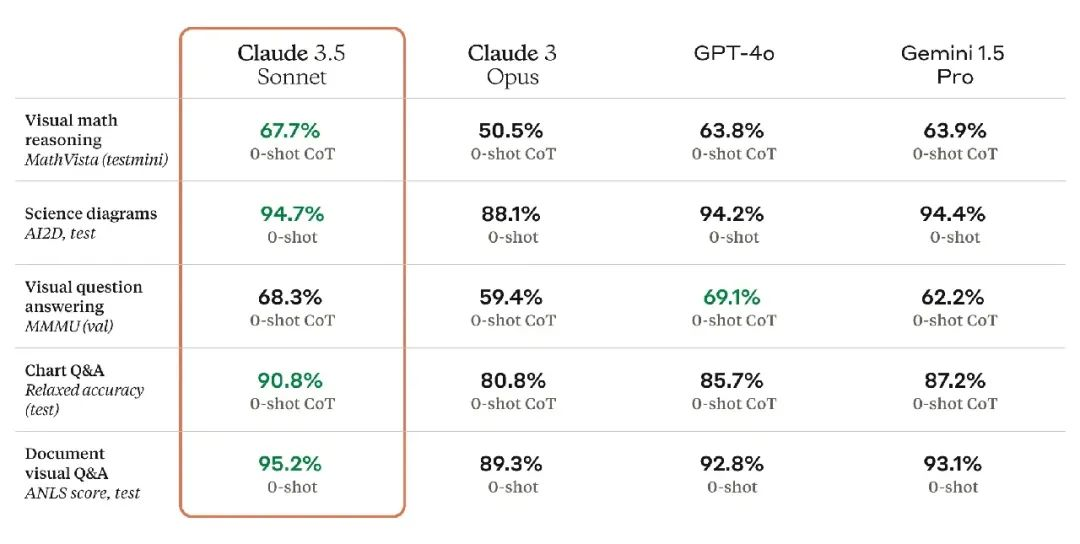
Task: Click the 68.3% MMMU score
Action: pyautogui.click(x=292, y=297)
